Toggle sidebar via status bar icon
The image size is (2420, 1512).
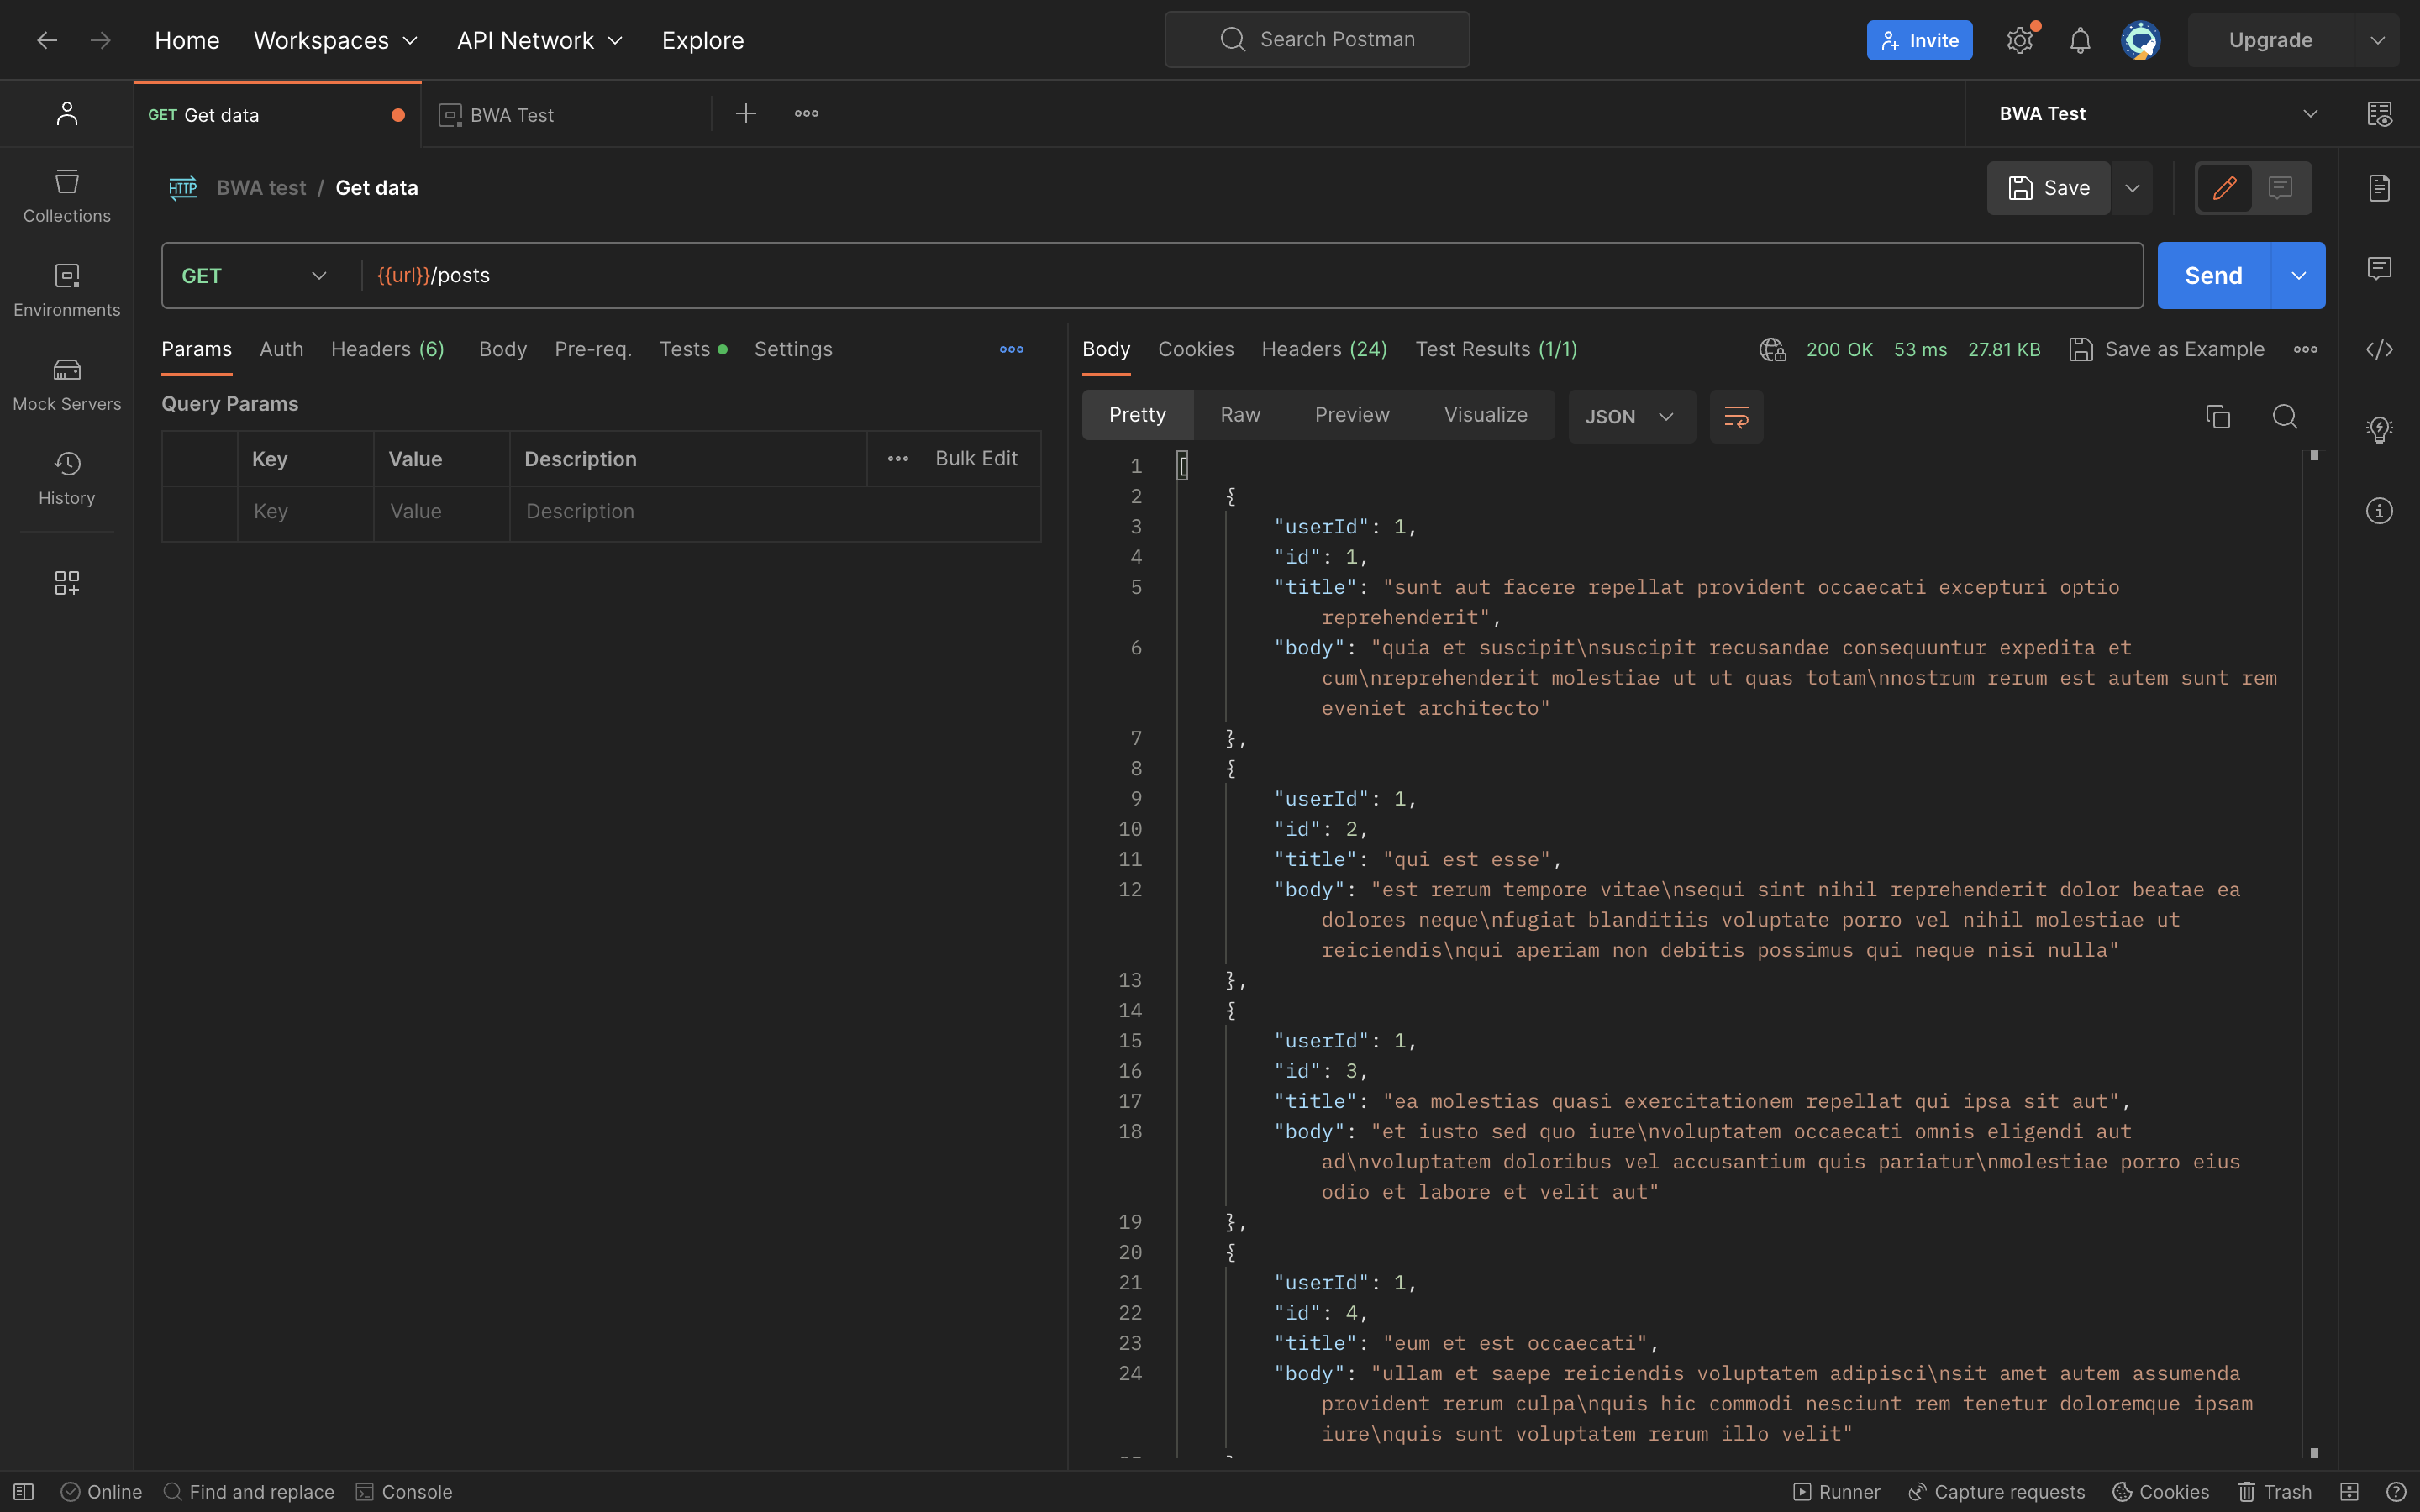coord(24,1492)
